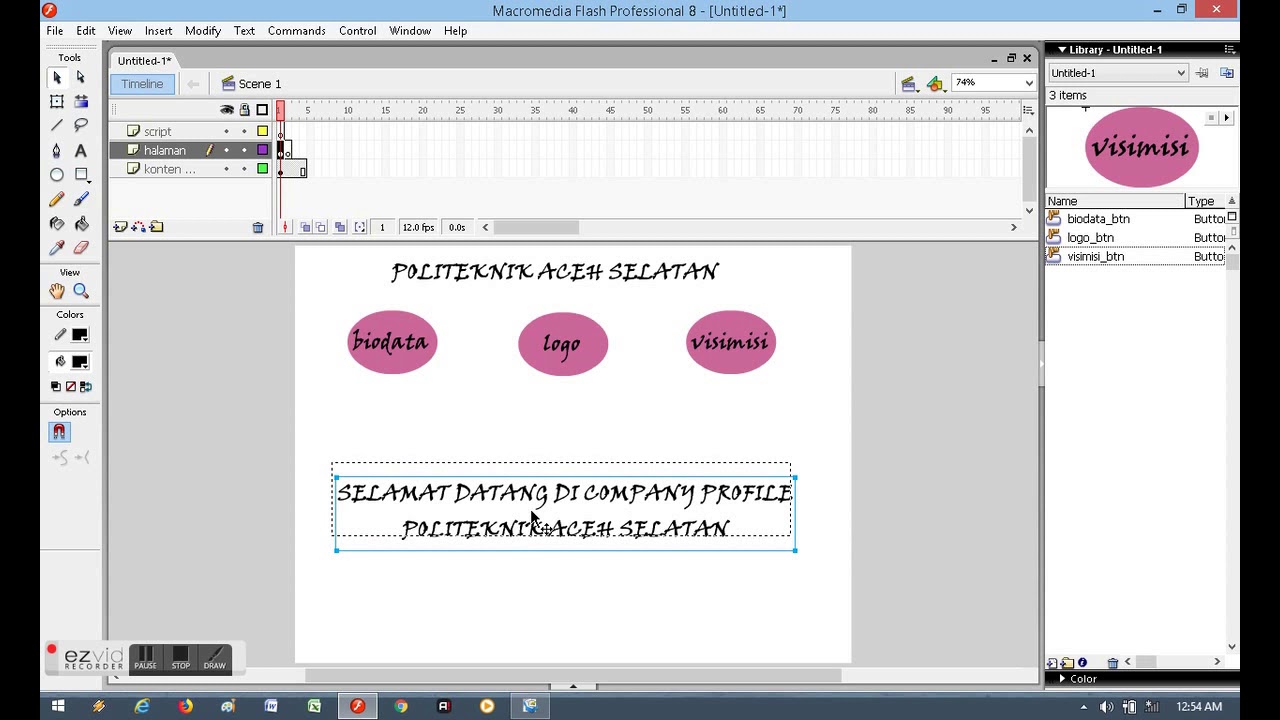Screen dimensions: 1280x720
Task: Open the stage zoom percentage dropdown
Action: (x=993, y=83)
